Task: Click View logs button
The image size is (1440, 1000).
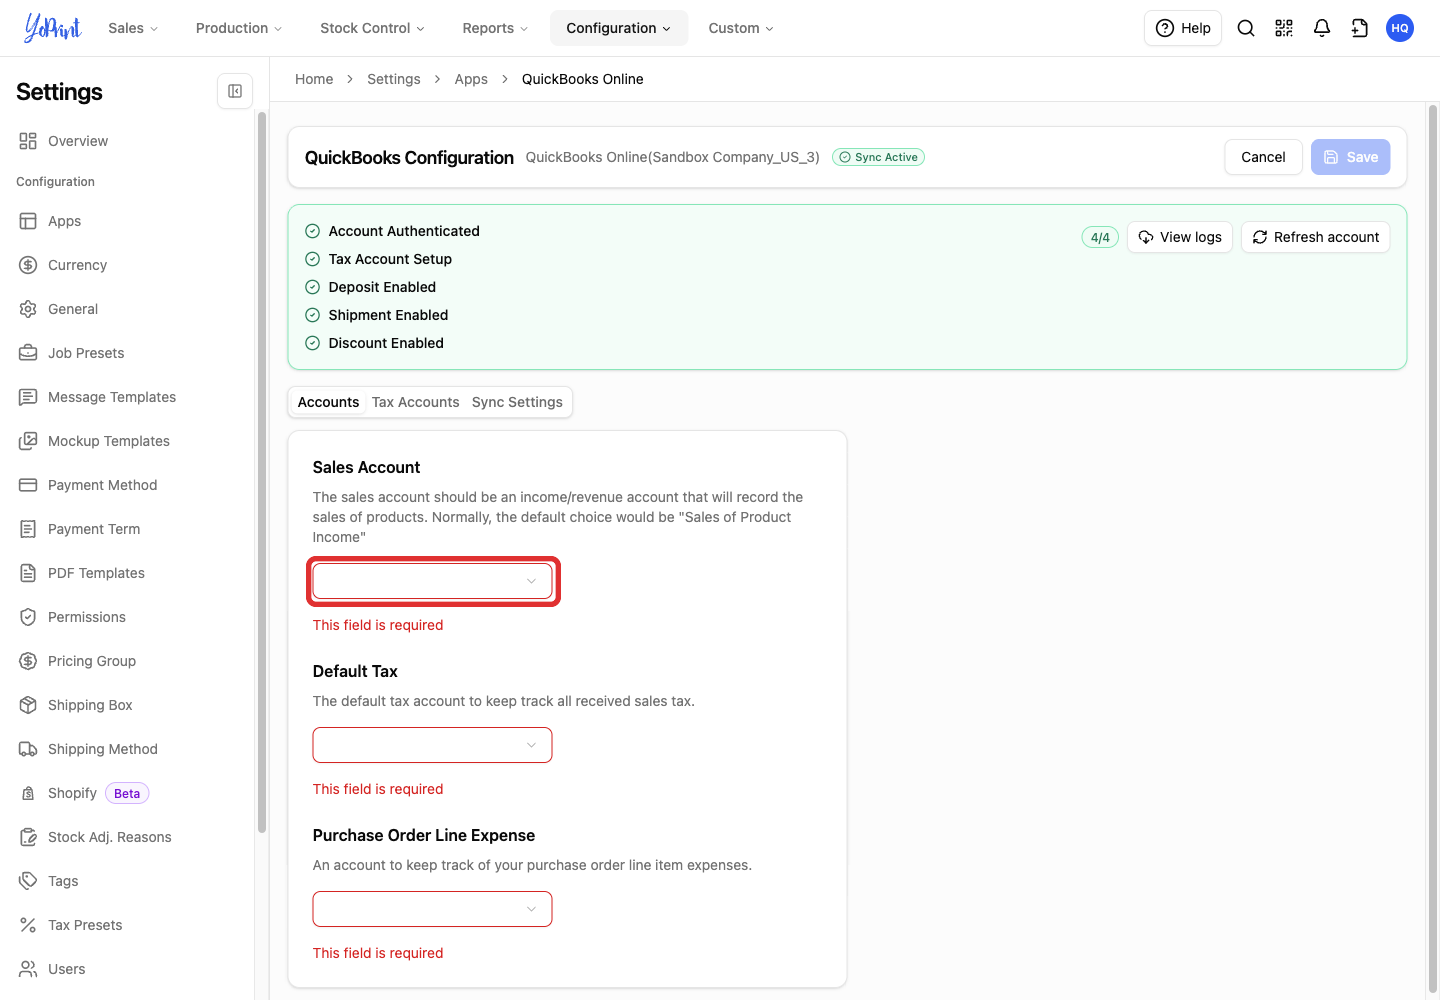Action: pyautogui.click(x=1180, y=237)
